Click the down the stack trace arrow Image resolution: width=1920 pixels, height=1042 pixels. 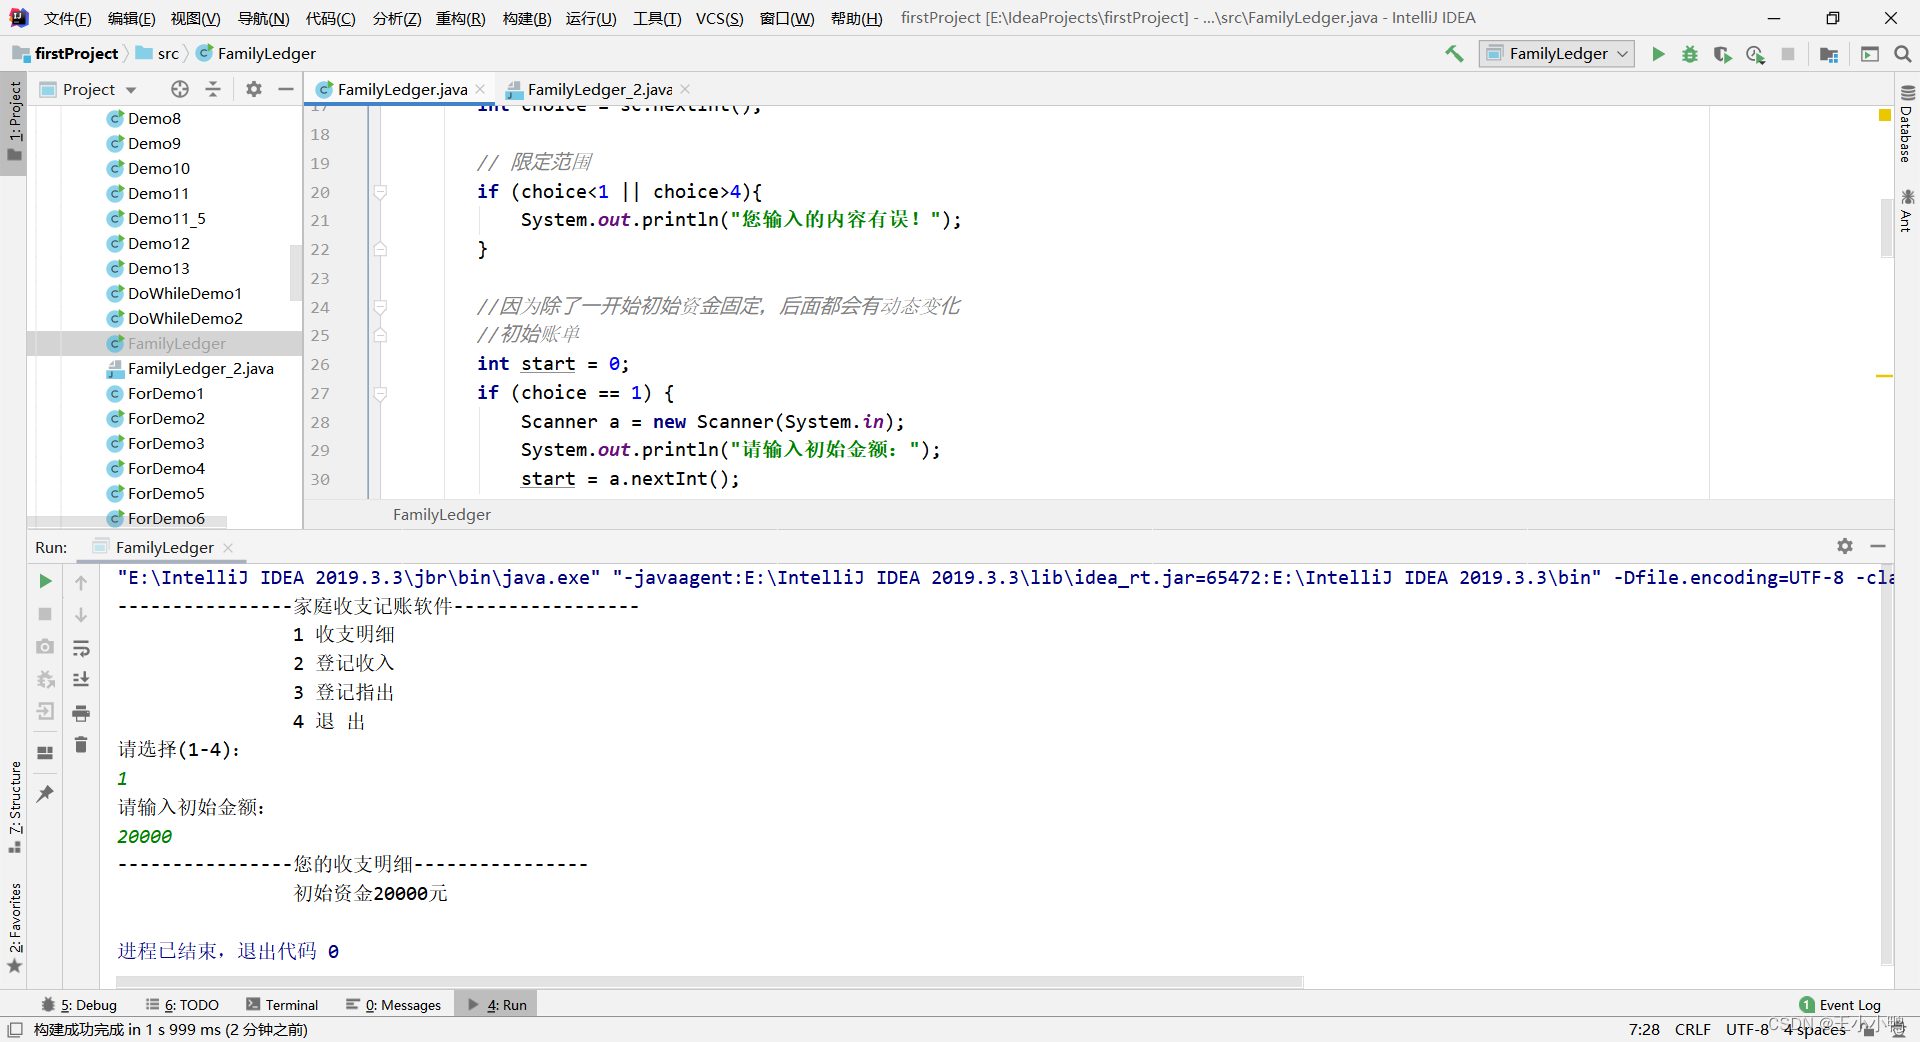click(81, 614)
